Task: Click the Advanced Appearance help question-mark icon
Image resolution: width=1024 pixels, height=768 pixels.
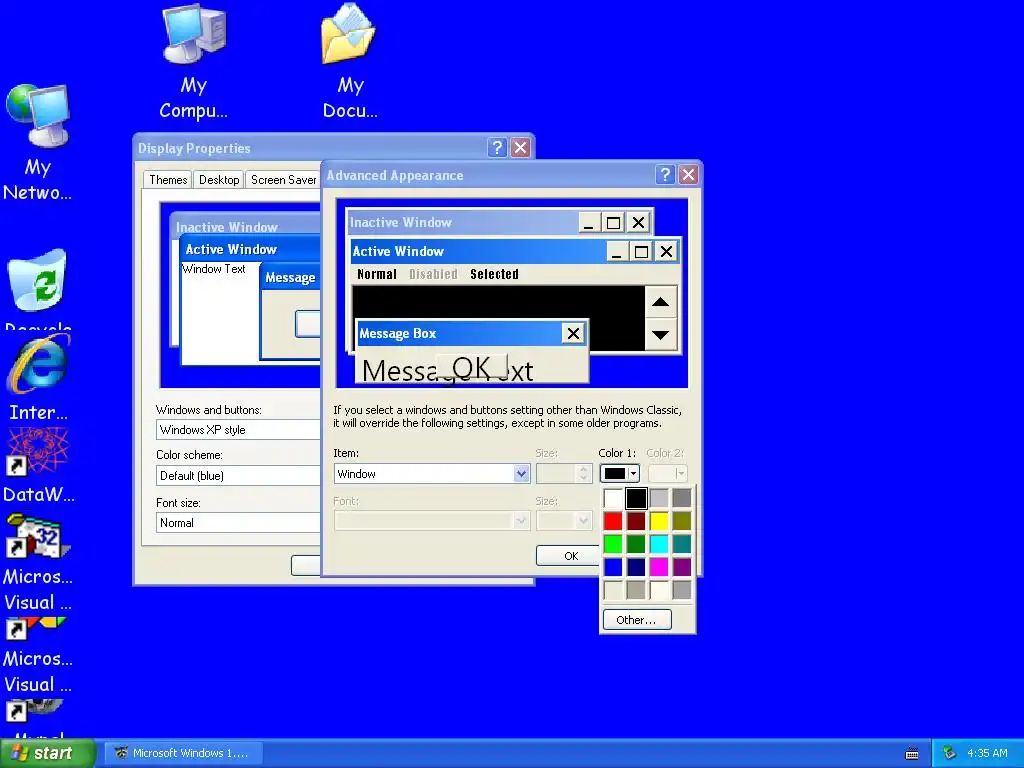Action: (x=665, y=174)
